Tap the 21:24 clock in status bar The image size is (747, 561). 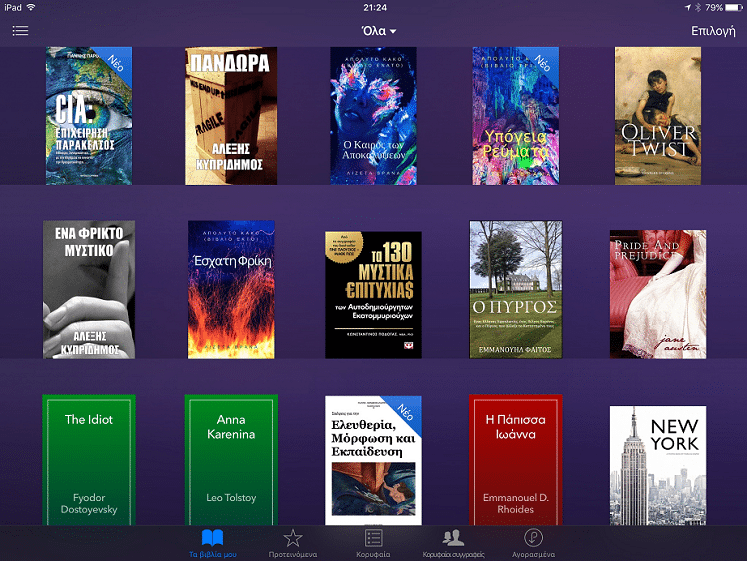click(x=375, y=7)
